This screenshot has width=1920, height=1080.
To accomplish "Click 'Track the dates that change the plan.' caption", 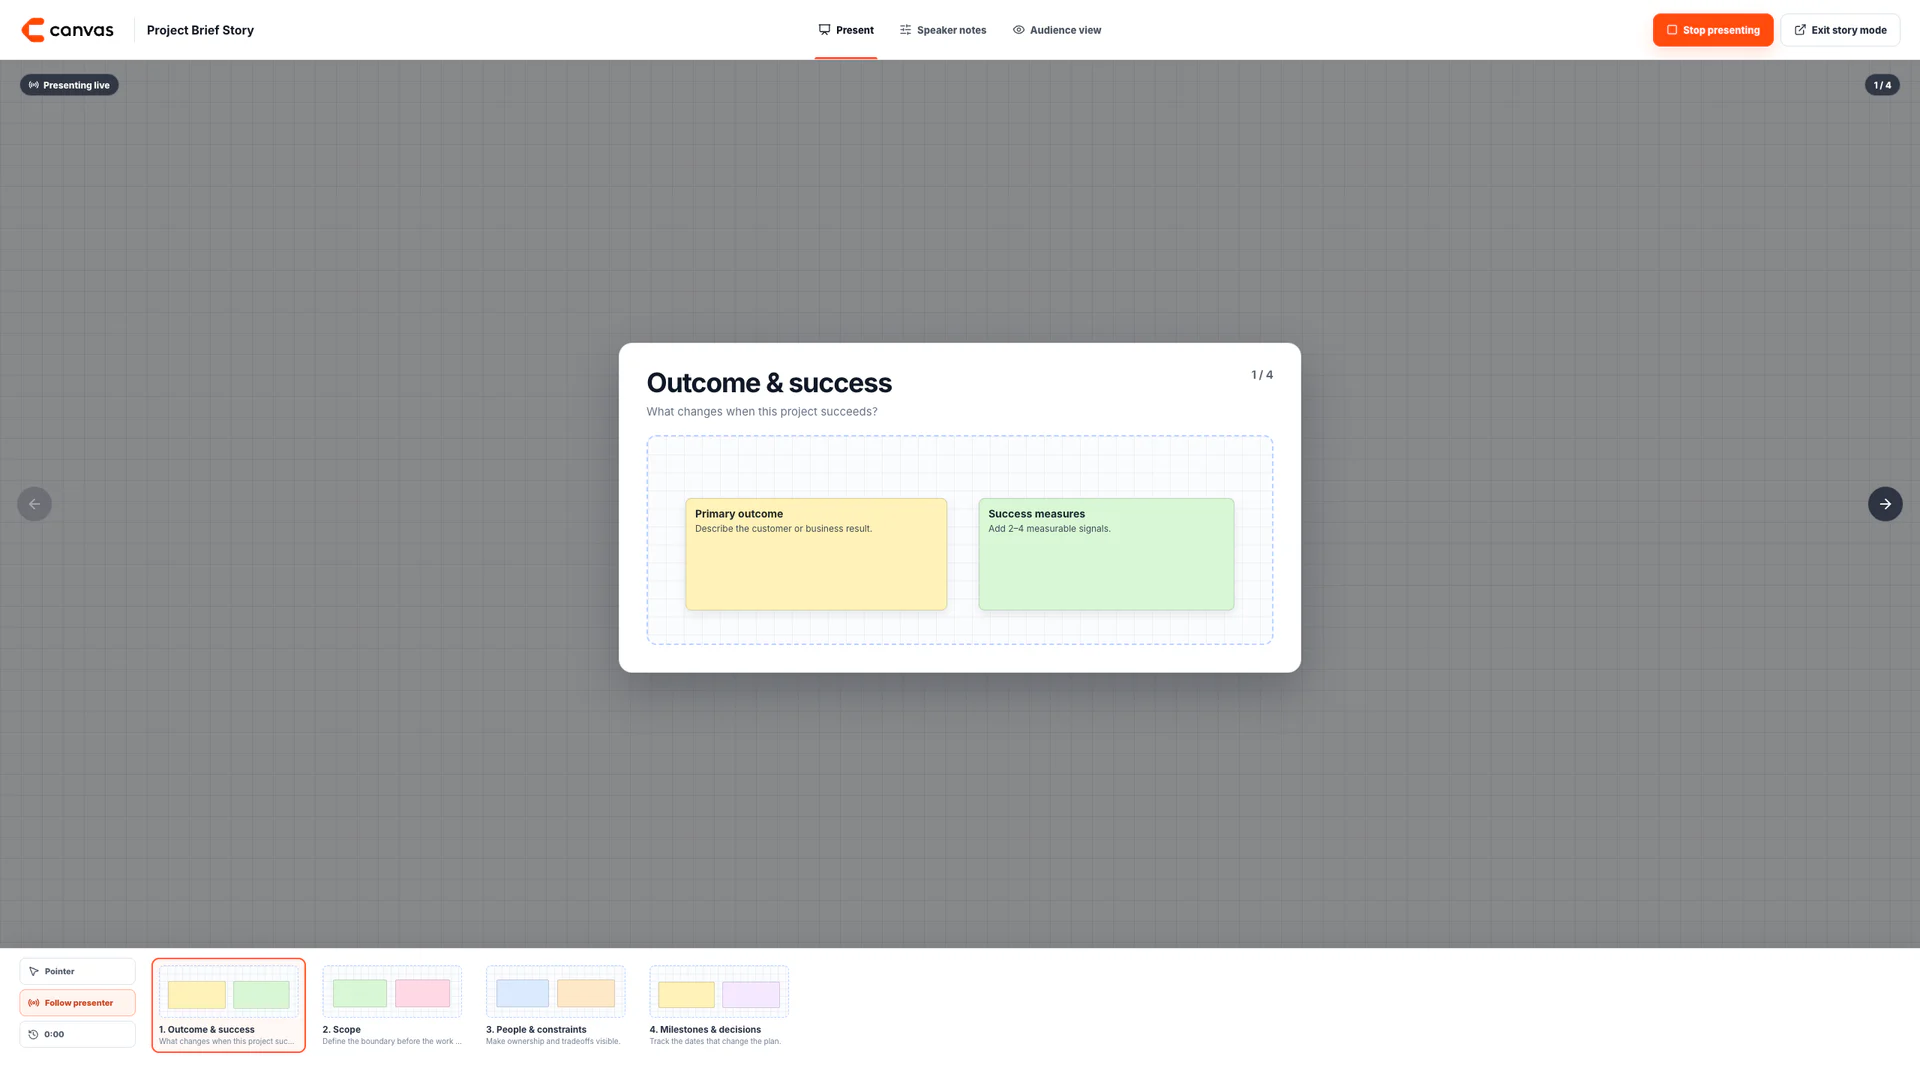I will [715, 1041].
